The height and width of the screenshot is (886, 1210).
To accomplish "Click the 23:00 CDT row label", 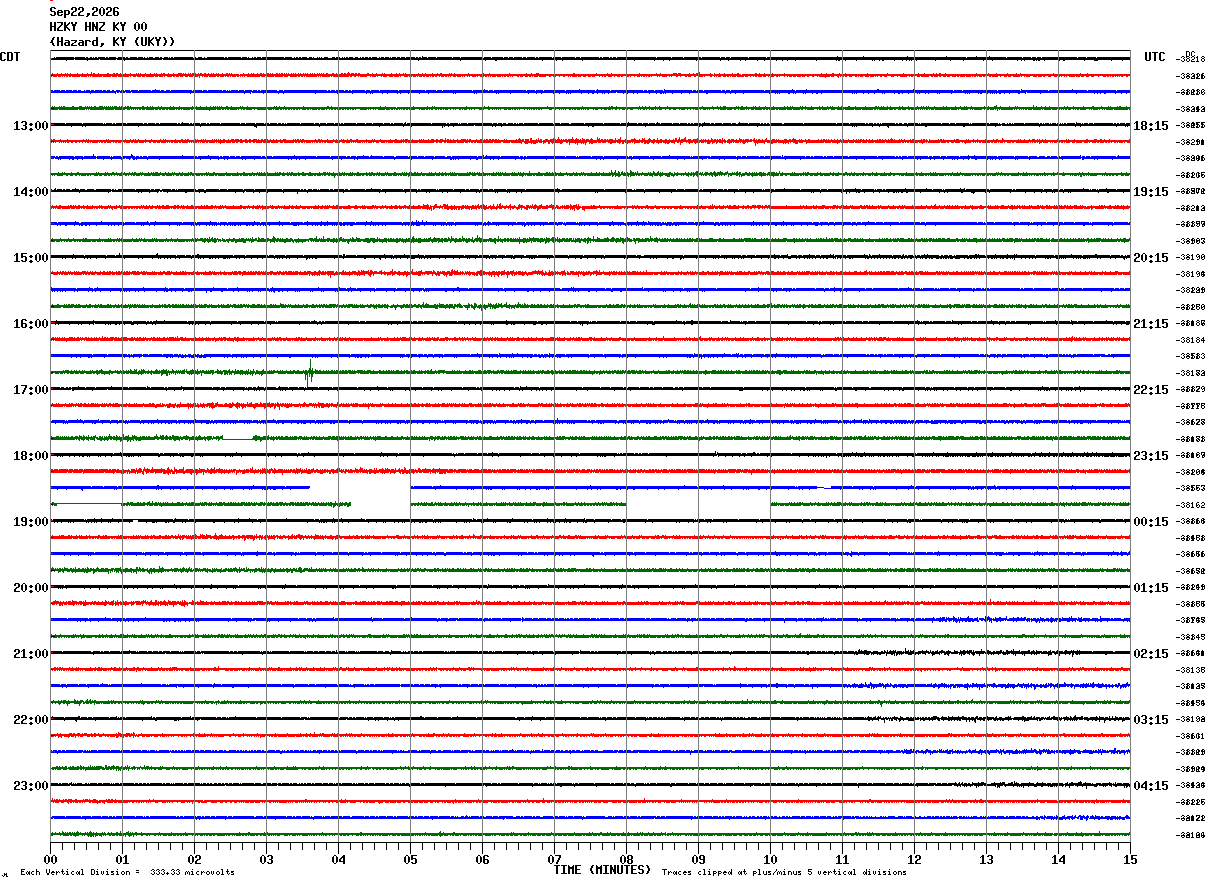I will (31, 786).
